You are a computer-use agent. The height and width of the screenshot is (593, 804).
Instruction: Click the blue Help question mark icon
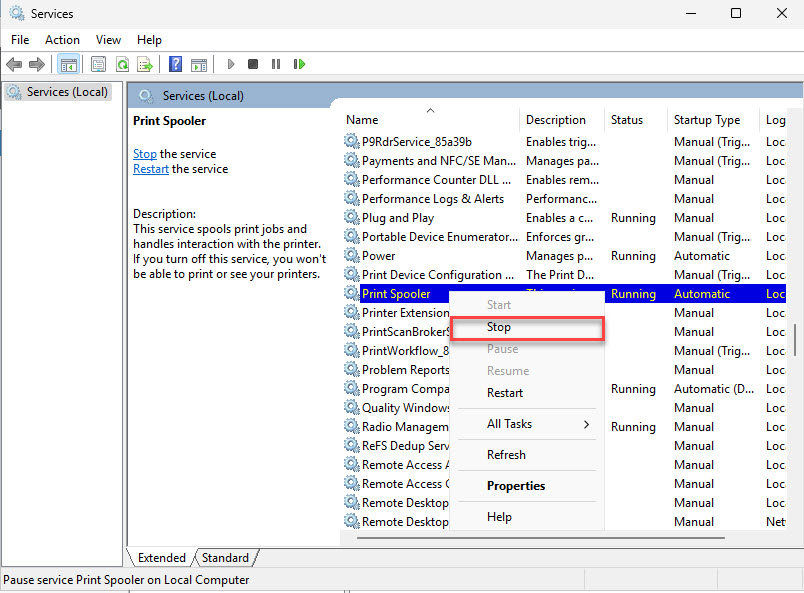(x=175, y=65)
